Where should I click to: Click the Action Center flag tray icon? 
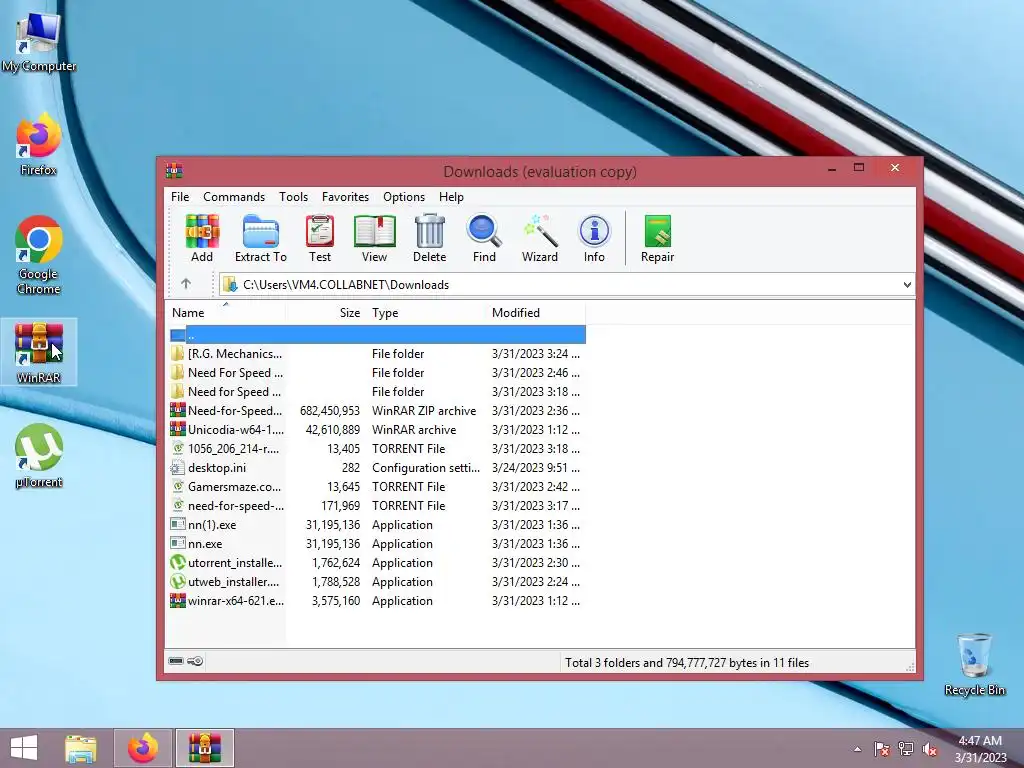click(x=881, y=749)
